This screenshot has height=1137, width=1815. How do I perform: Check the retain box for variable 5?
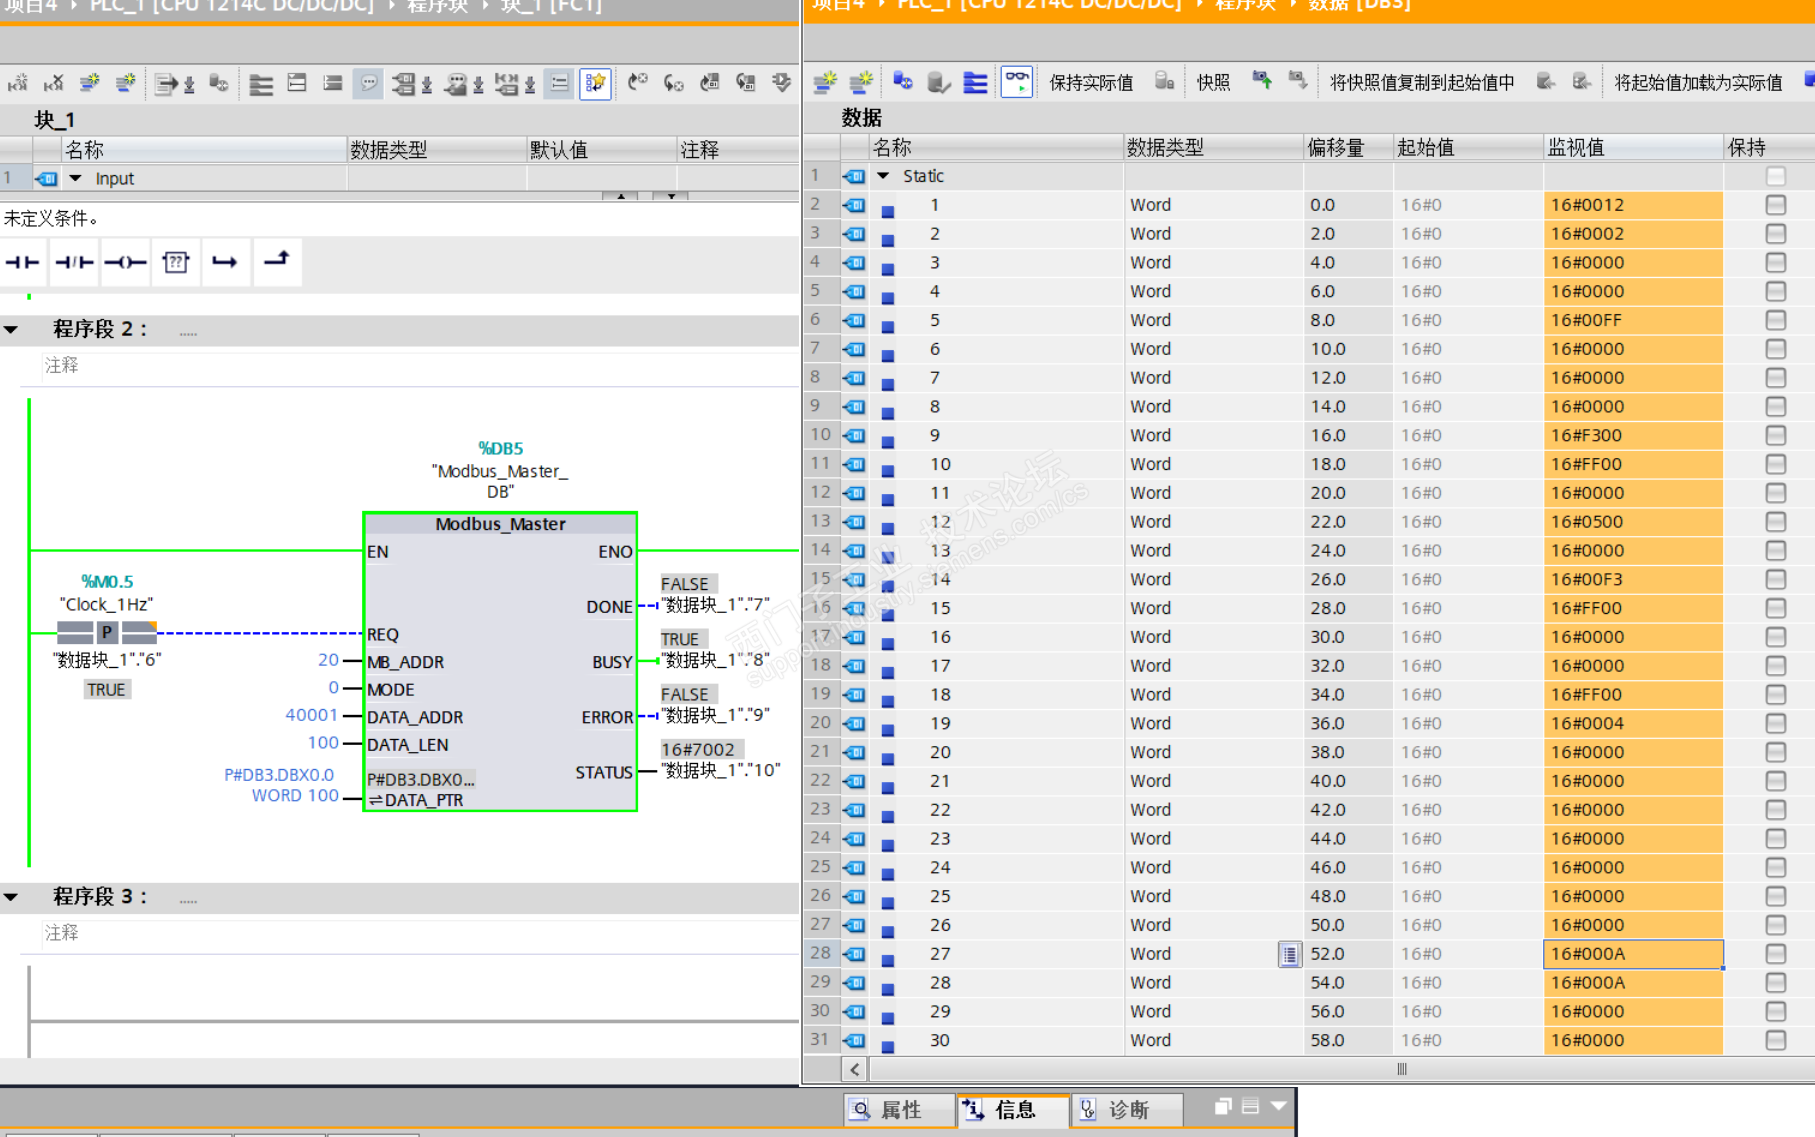click(1775, 320)
